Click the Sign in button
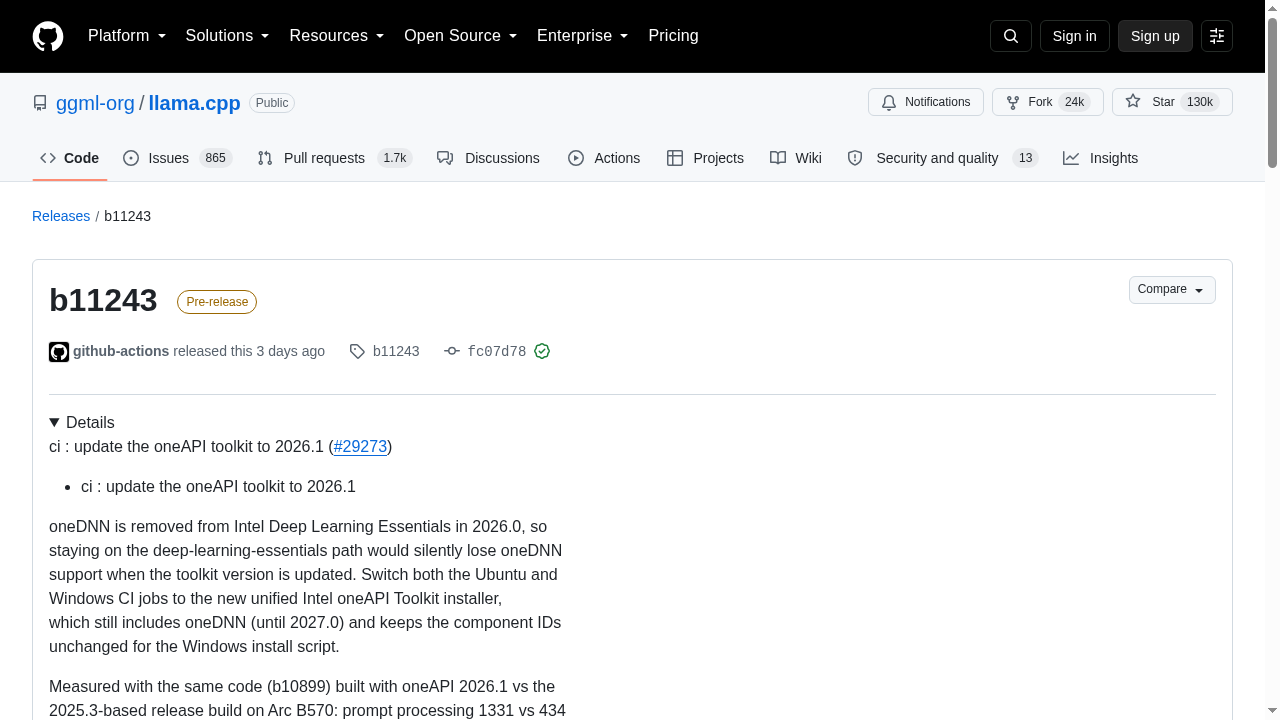1280x720 pixels. click(1075, 36)
